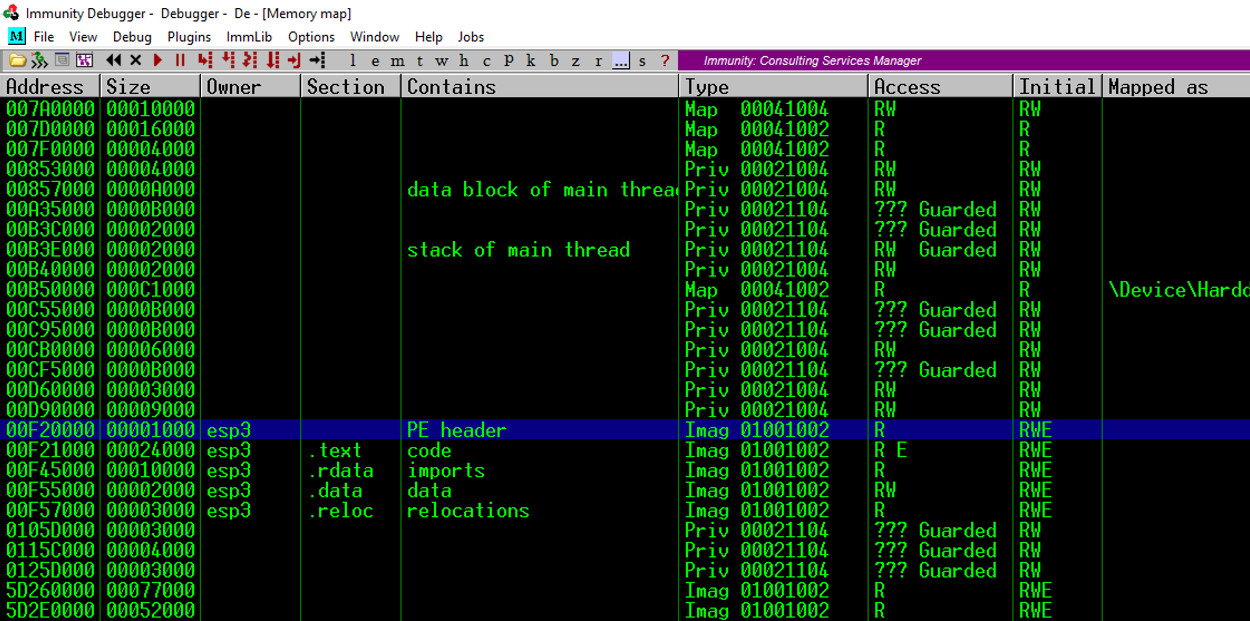
Task: Click the Immunity Consulting Services Manager banner
Action: [x=812, y=61]
